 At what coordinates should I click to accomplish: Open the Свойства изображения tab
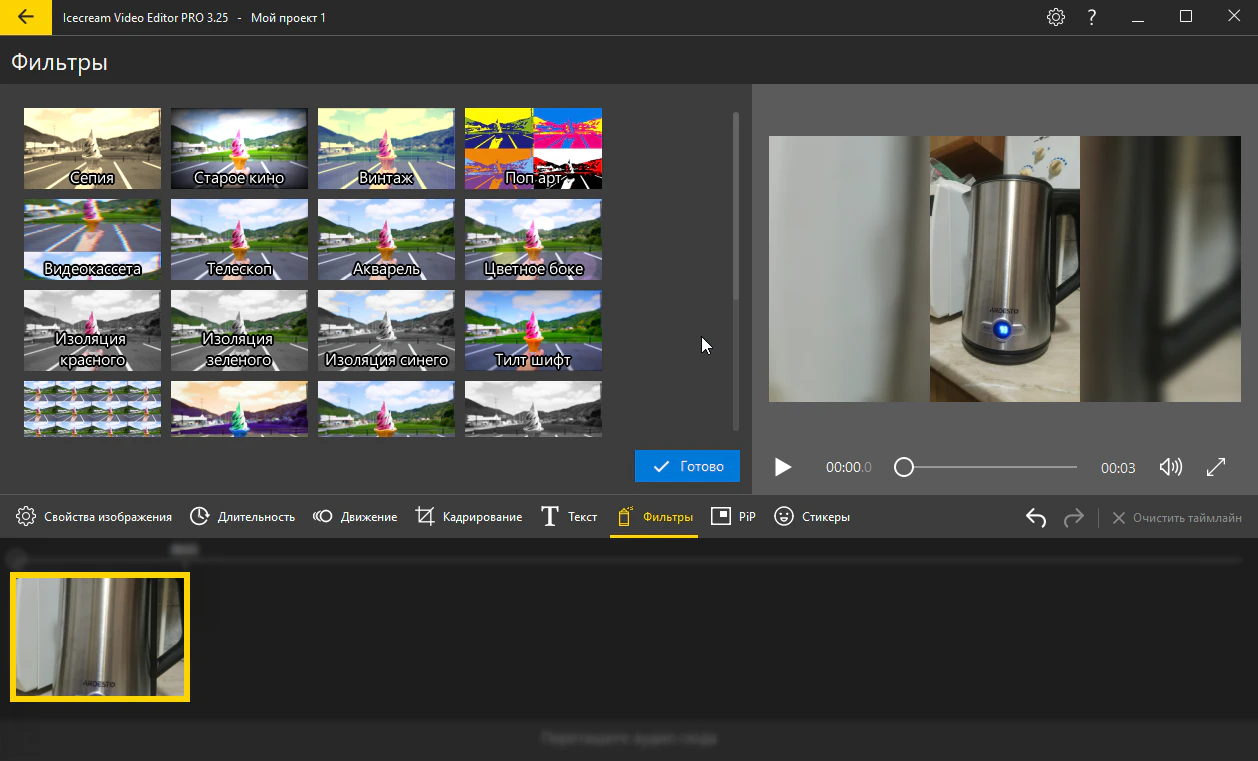[94, 517]
